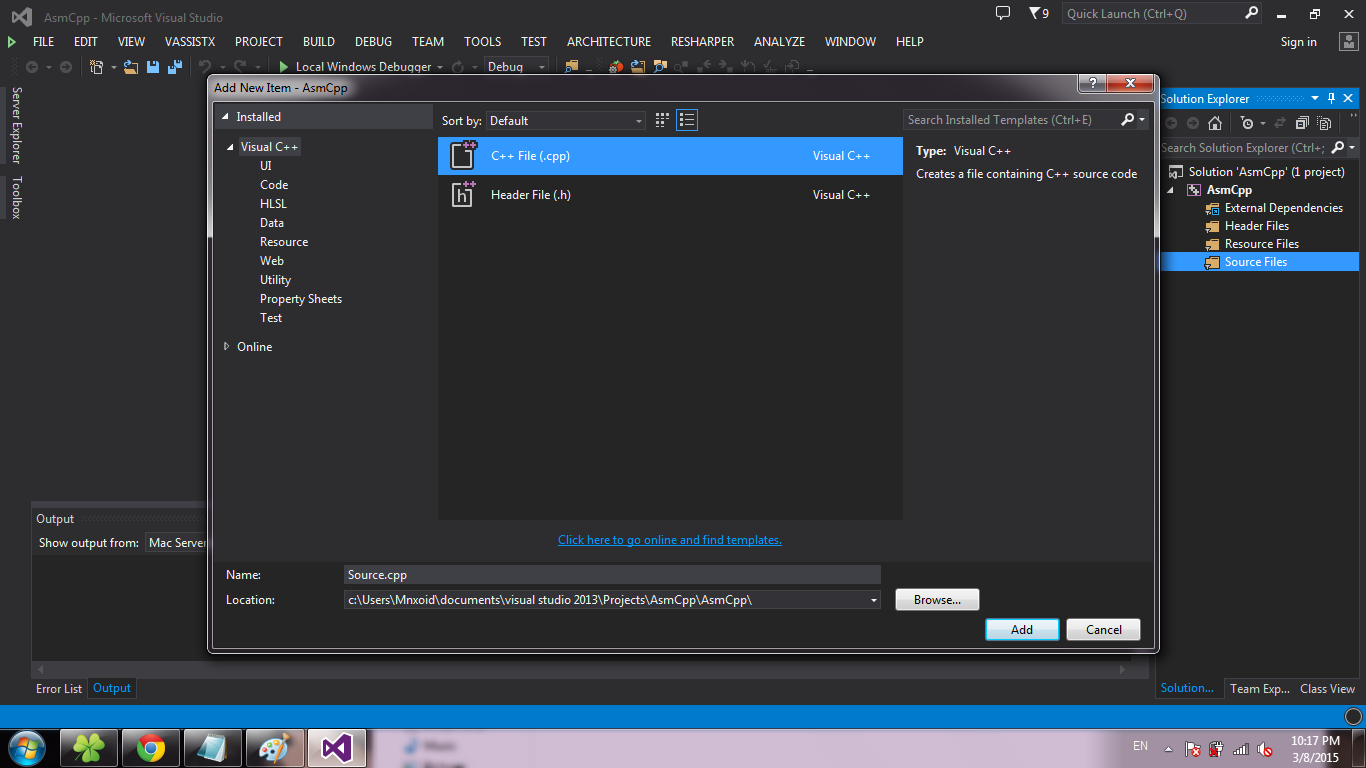Click the Name input field
The width and height of the screenshot is (1366, 768).
coord(612,575)
